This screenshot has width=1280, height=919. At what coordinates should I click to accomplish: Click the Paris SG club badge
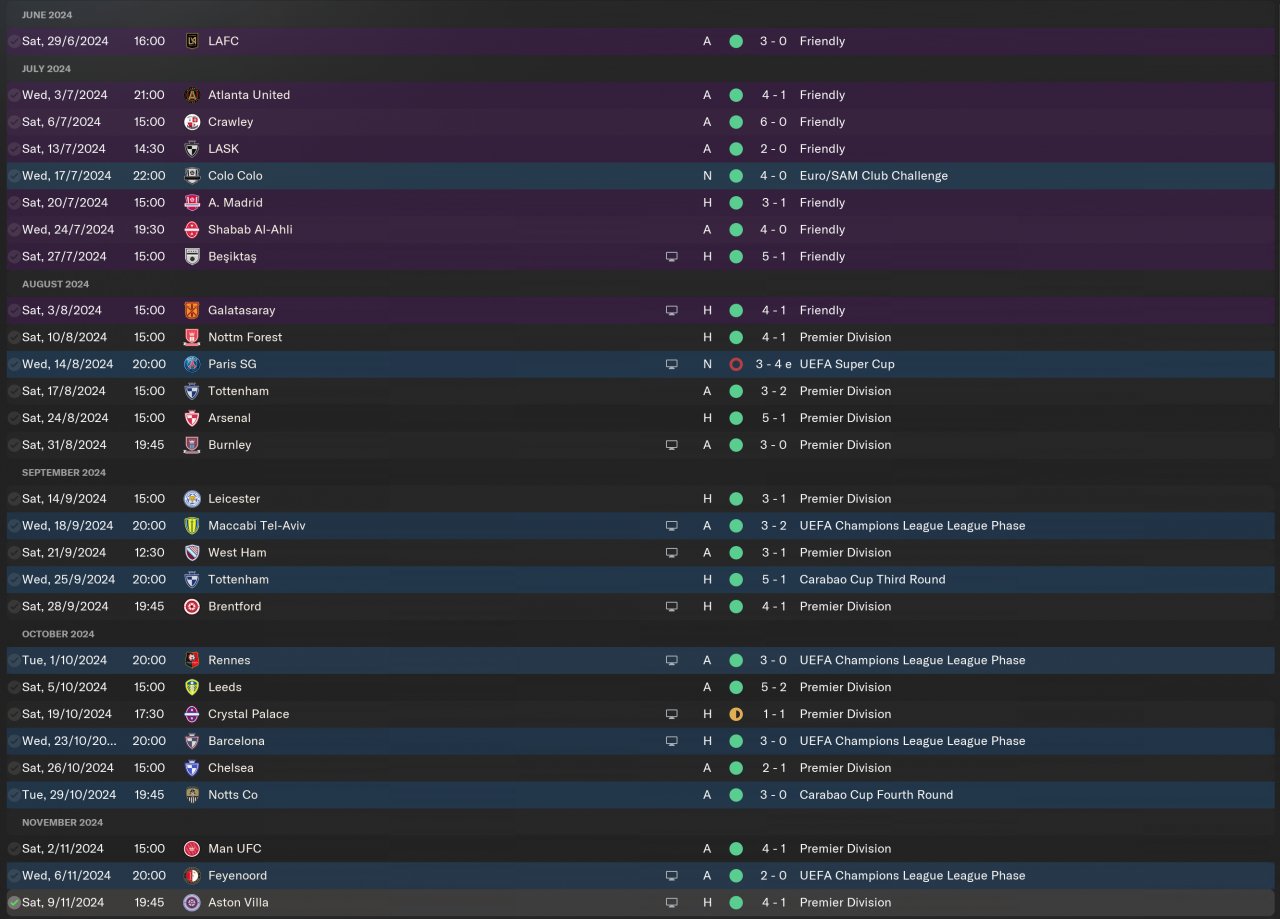[192, 364]
